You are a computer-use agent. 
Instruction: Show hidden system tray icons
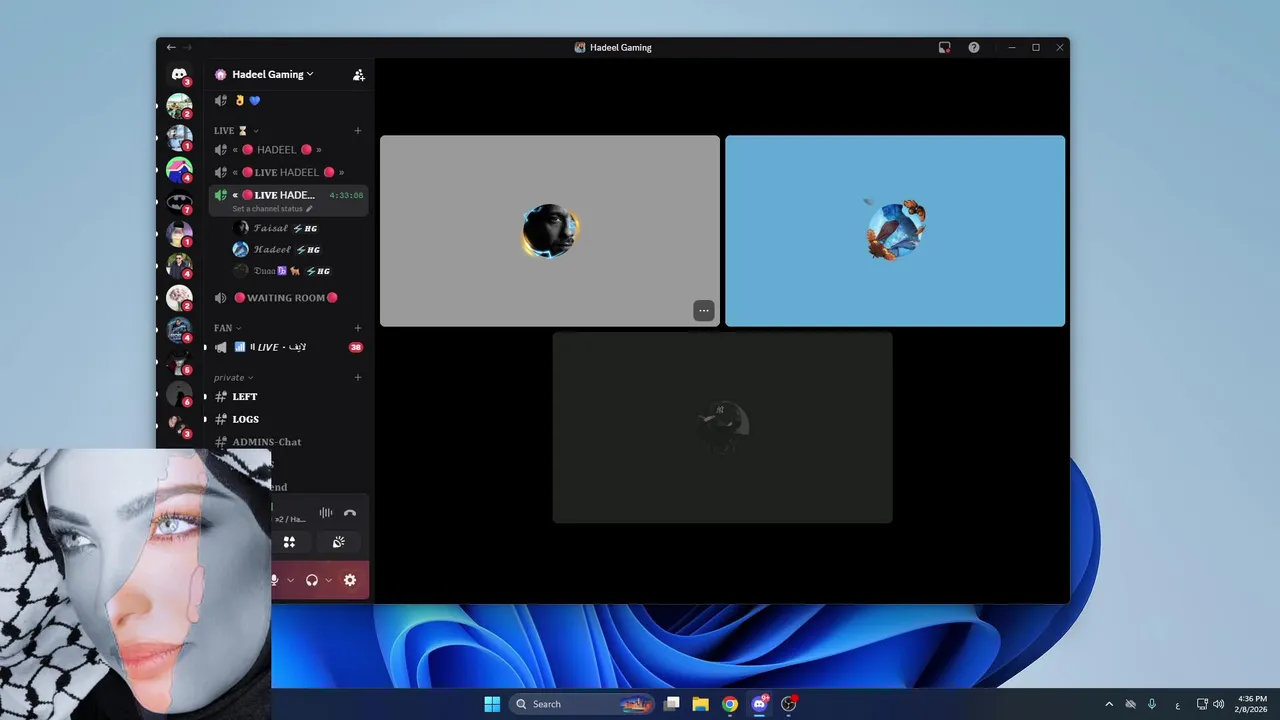pos(1109,704)
